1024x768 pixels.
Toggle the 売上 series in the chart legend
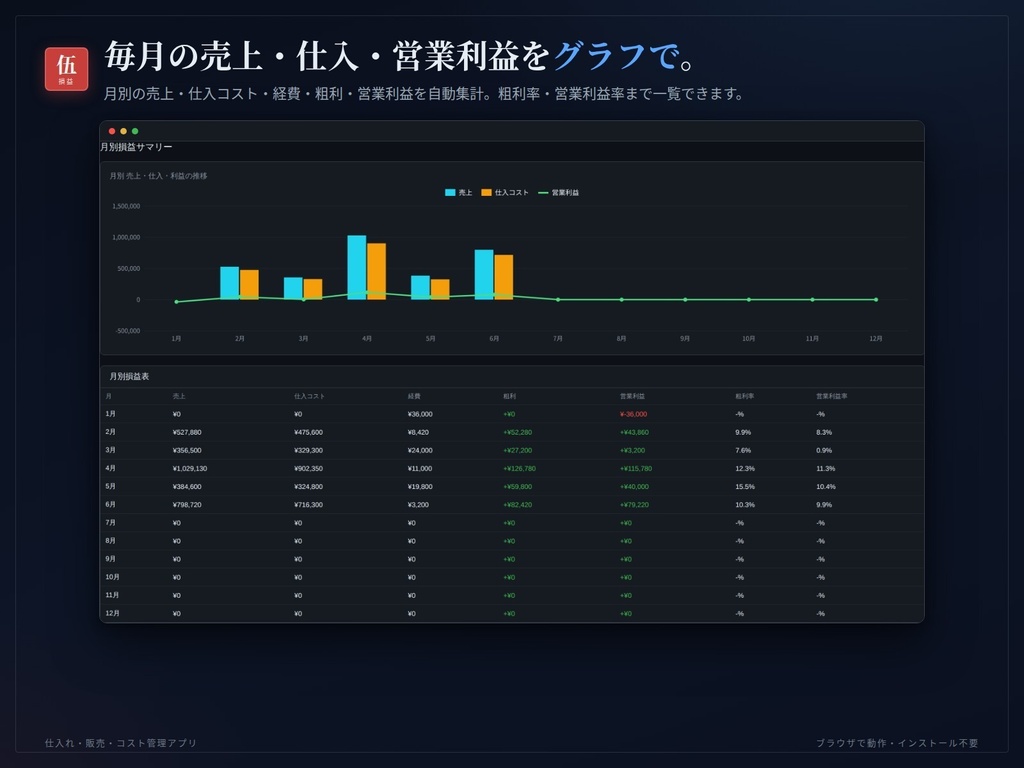point(458,193)
